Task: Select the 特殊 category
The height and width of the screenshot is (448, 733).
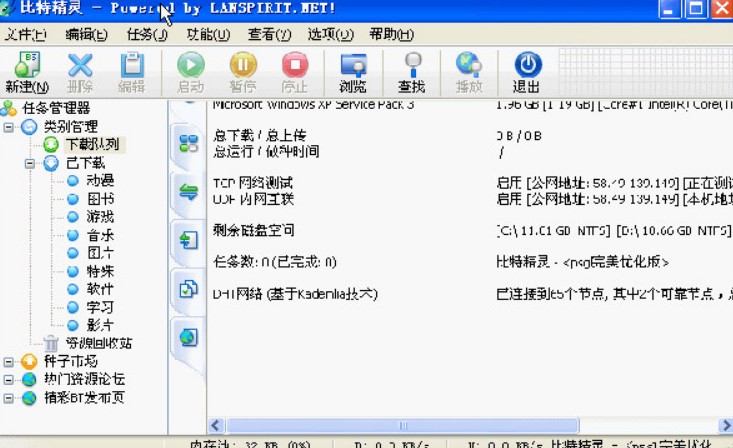Action: [100, 271]
